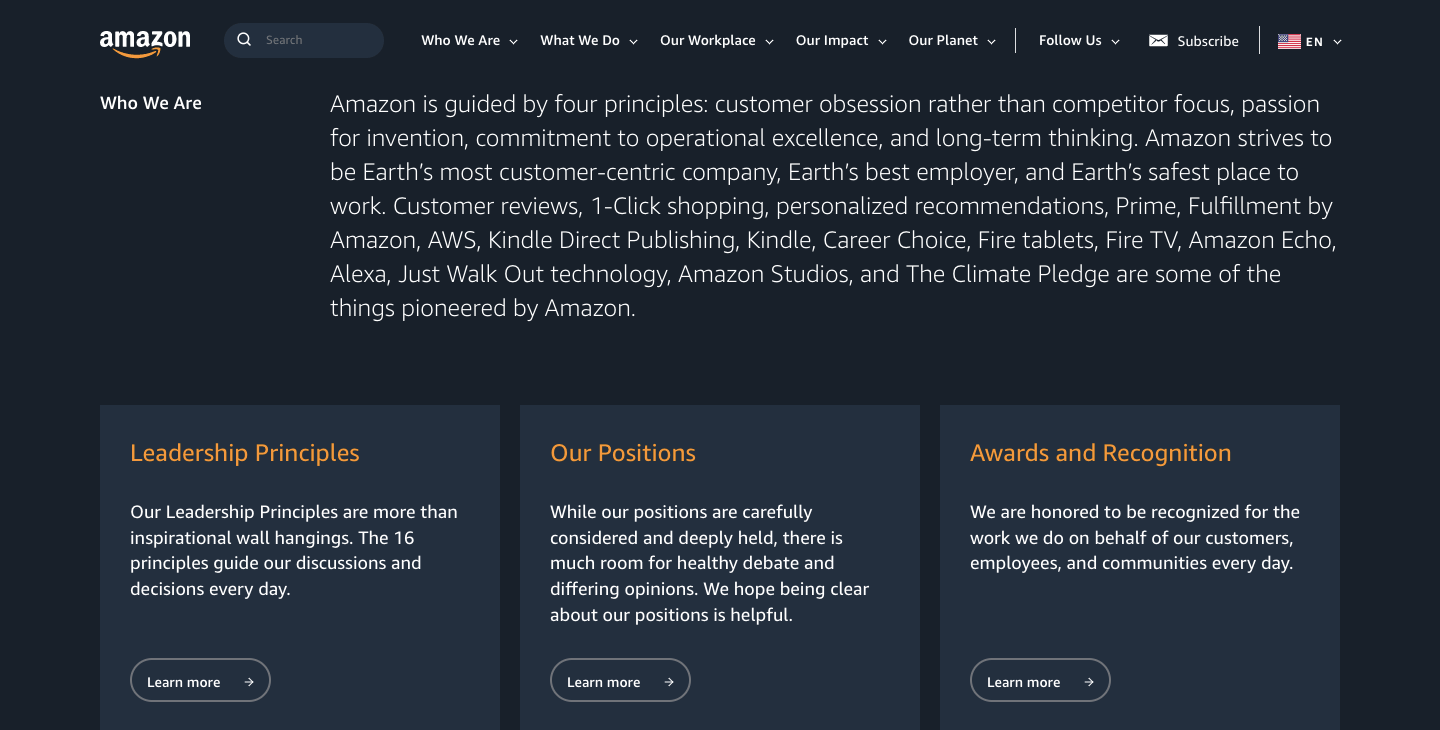
Task: Click the Amazon logo
Action: pos(144,38)
